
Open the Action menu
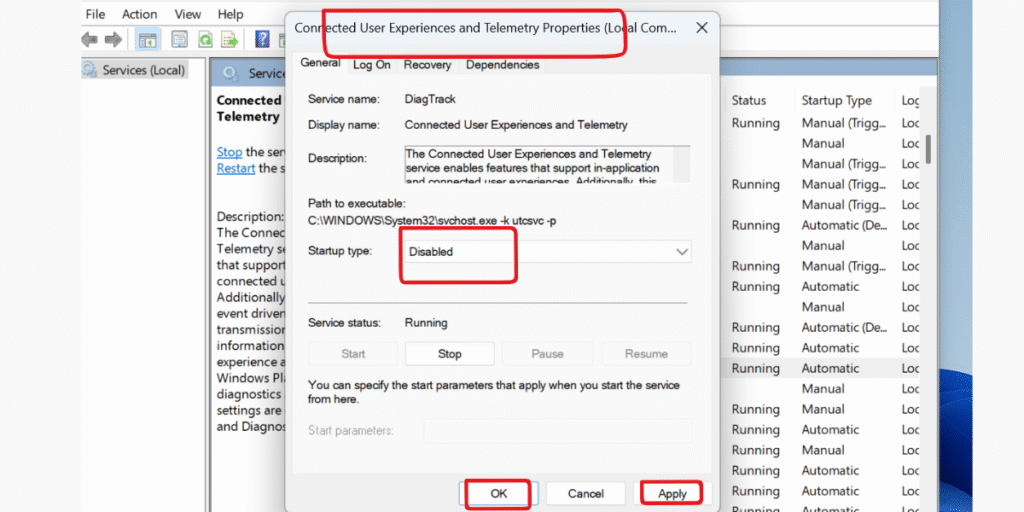(x=140, y=14)
